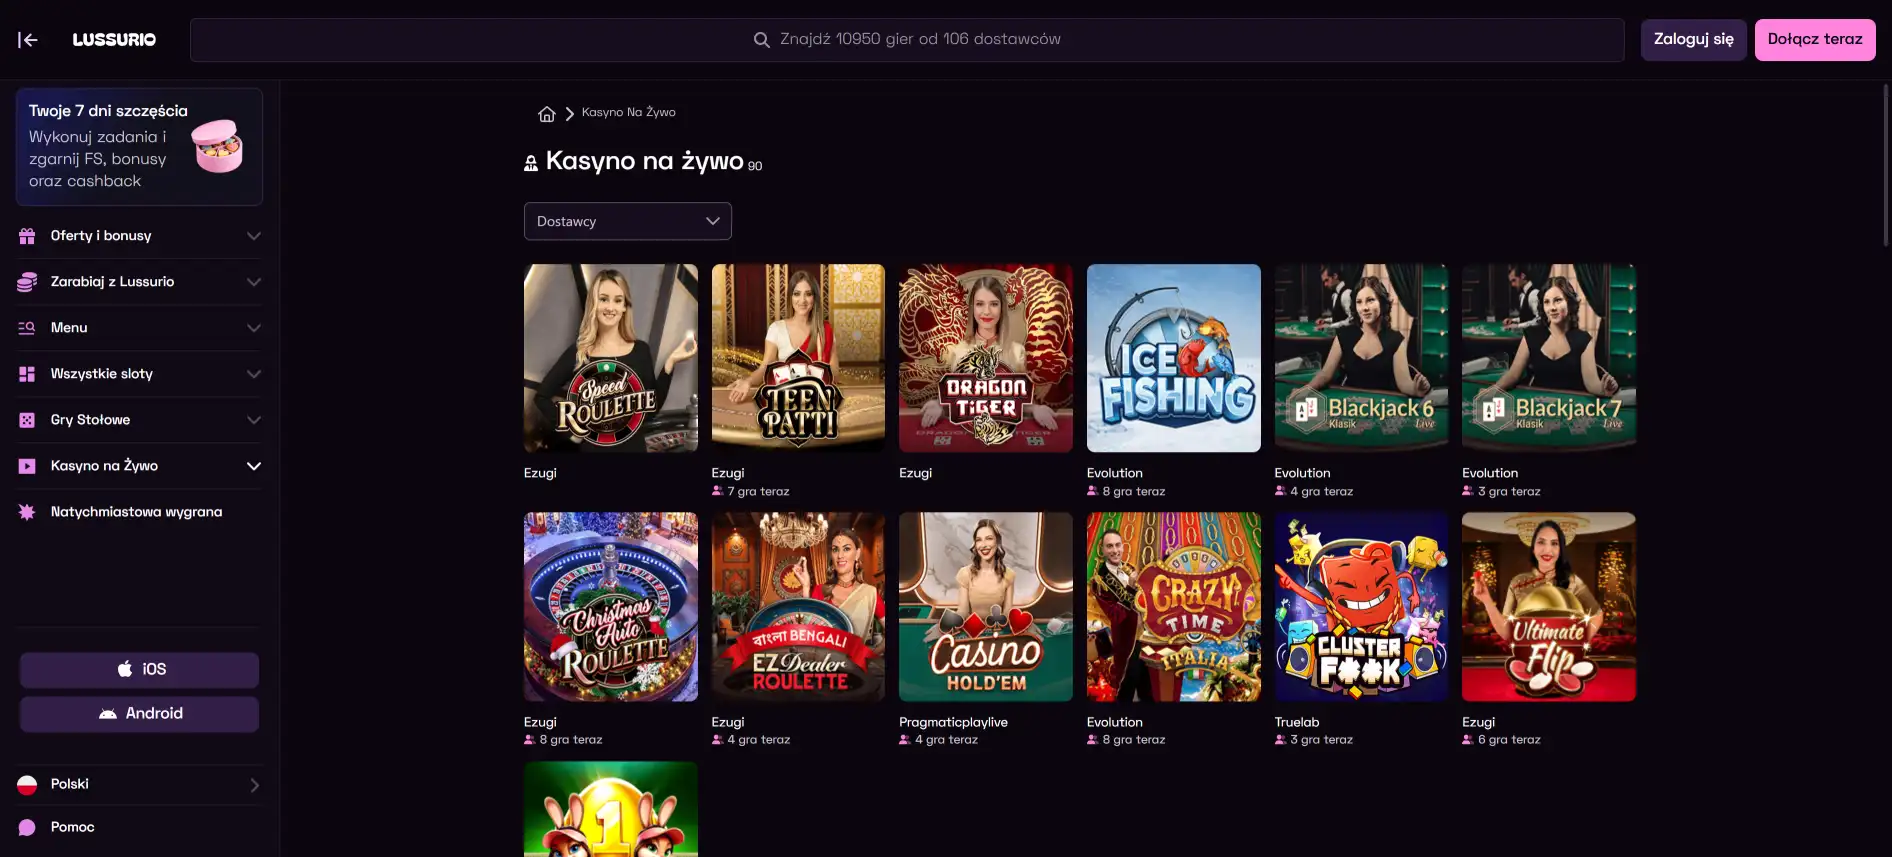Click the Lussurio logo
The width and height of the screenshot is (1892, 857).
tap(114, 40)
